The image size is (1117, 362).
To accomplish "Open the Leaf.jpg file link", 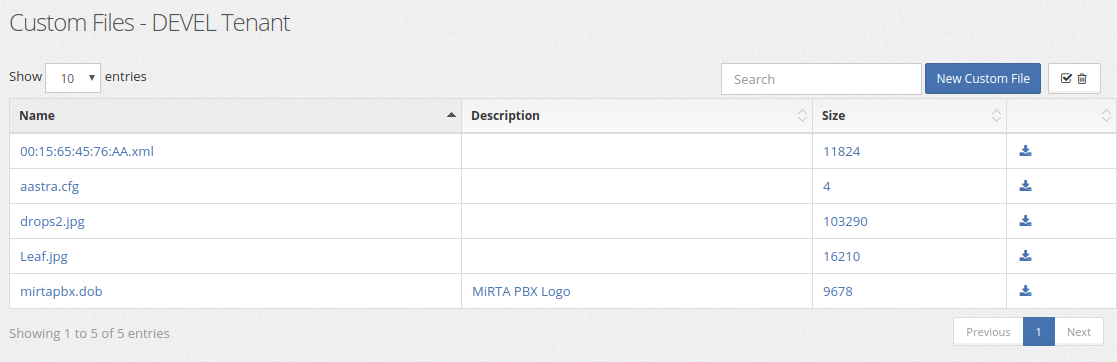I will pyautogui.click(x=43, y=257).
